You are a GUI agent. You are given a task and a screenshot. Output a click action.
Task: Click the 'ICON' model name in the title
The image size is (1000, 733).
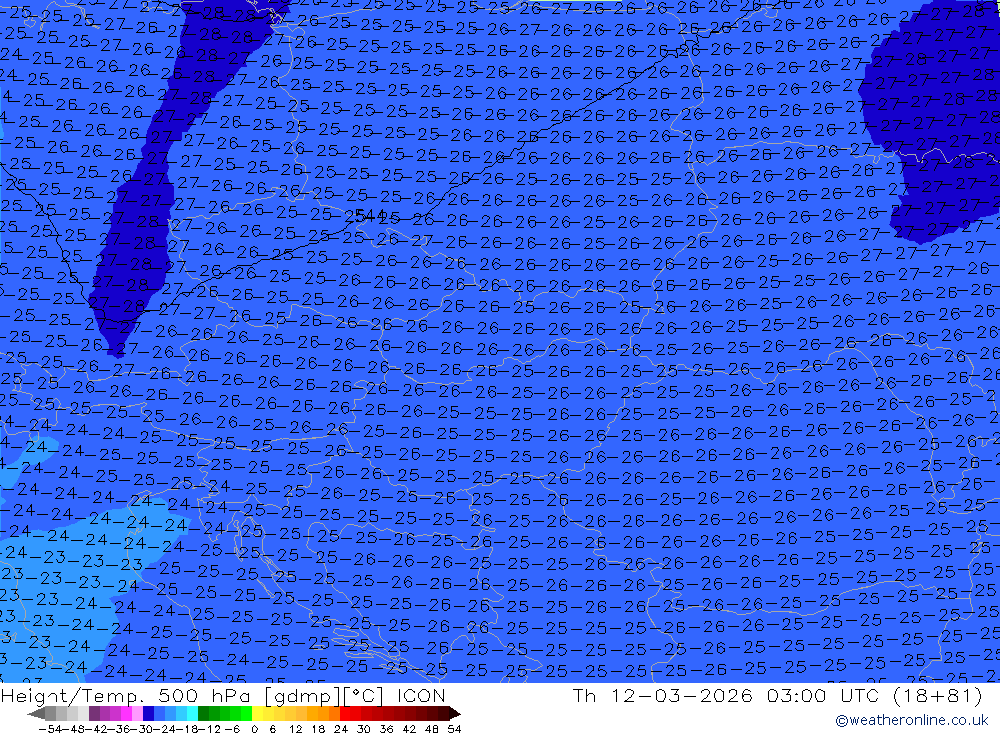[421, 695]
